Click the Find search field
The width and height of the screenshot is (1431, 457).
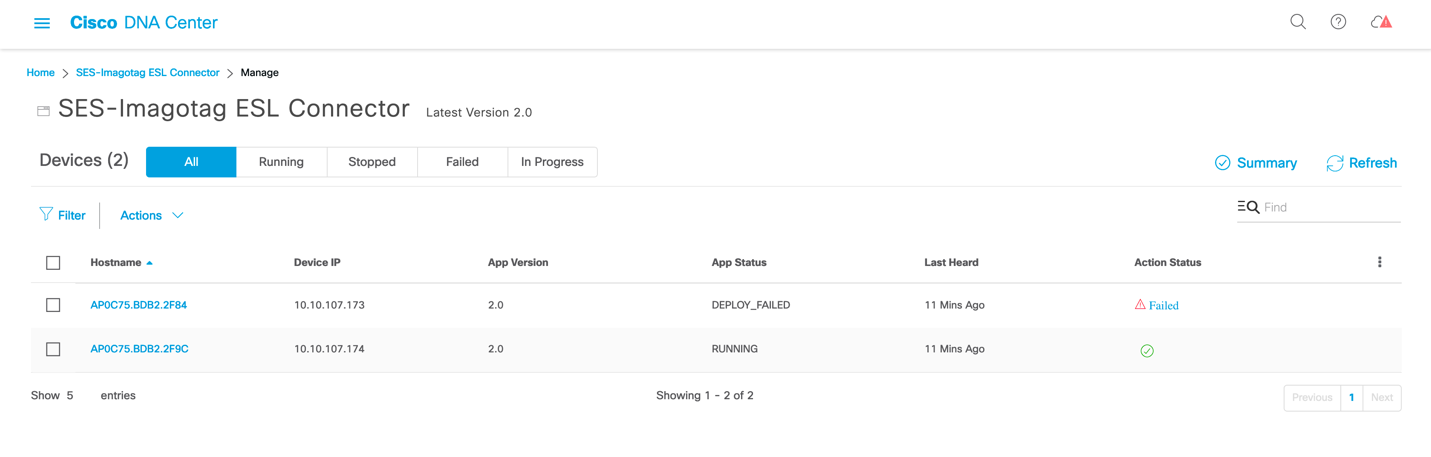pyautogui.click(x=1330, y=207)
